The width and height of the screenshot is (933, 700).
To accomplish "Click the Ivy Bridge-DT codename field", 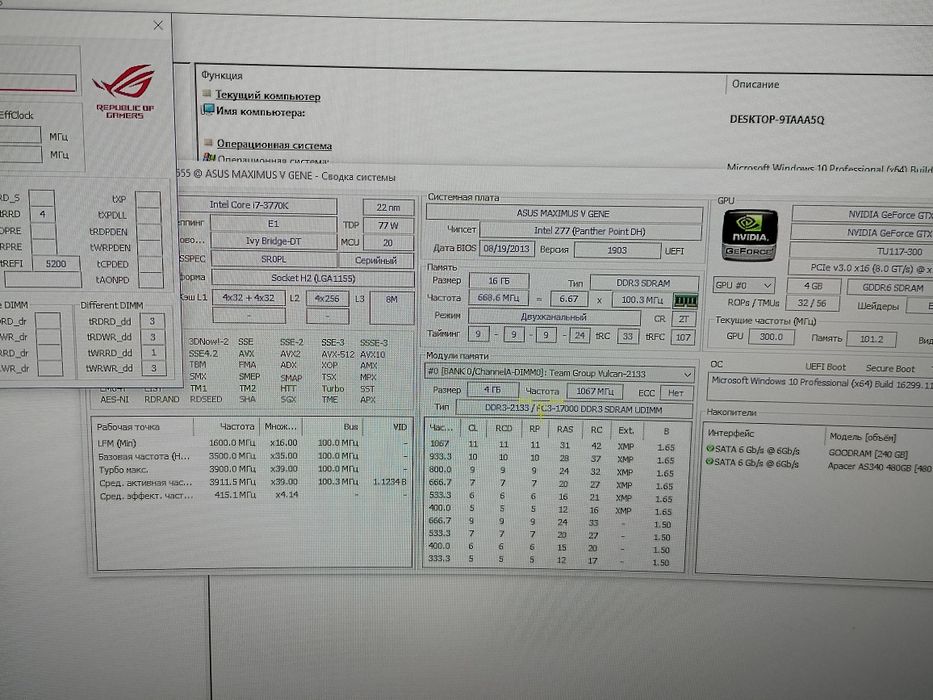I will 273,241.
